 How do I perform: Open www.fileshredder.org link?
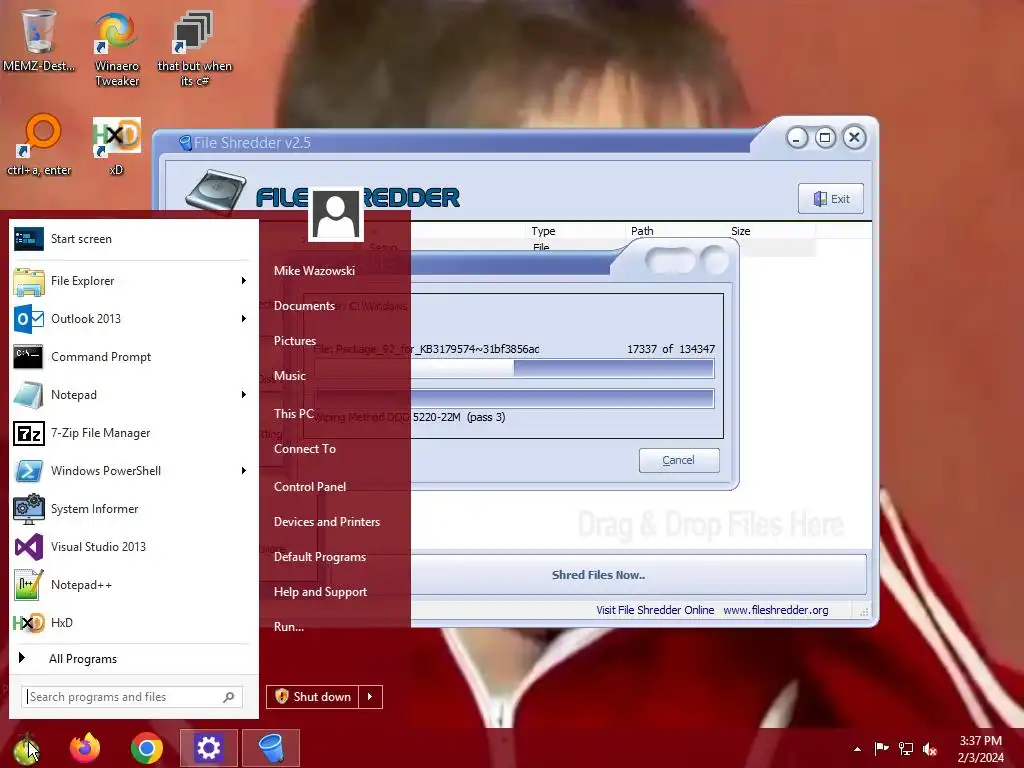coord(776,610)
